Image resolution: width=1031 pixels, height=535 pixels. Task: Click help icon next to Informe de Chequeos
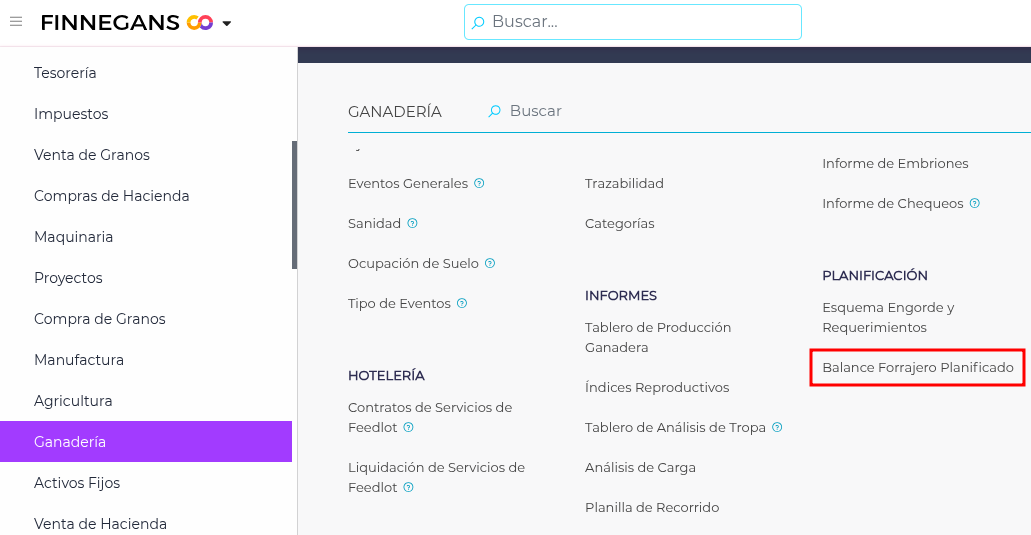(x=975, y=203)
